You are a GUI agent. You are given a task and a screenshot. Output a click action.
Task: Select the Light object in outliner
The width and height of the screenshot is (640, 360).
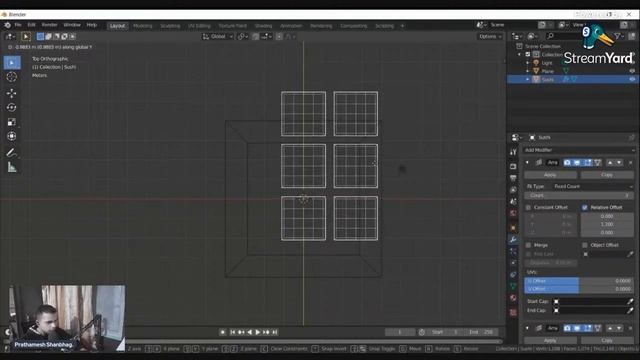pyautogui.click(x=547, y=63)
